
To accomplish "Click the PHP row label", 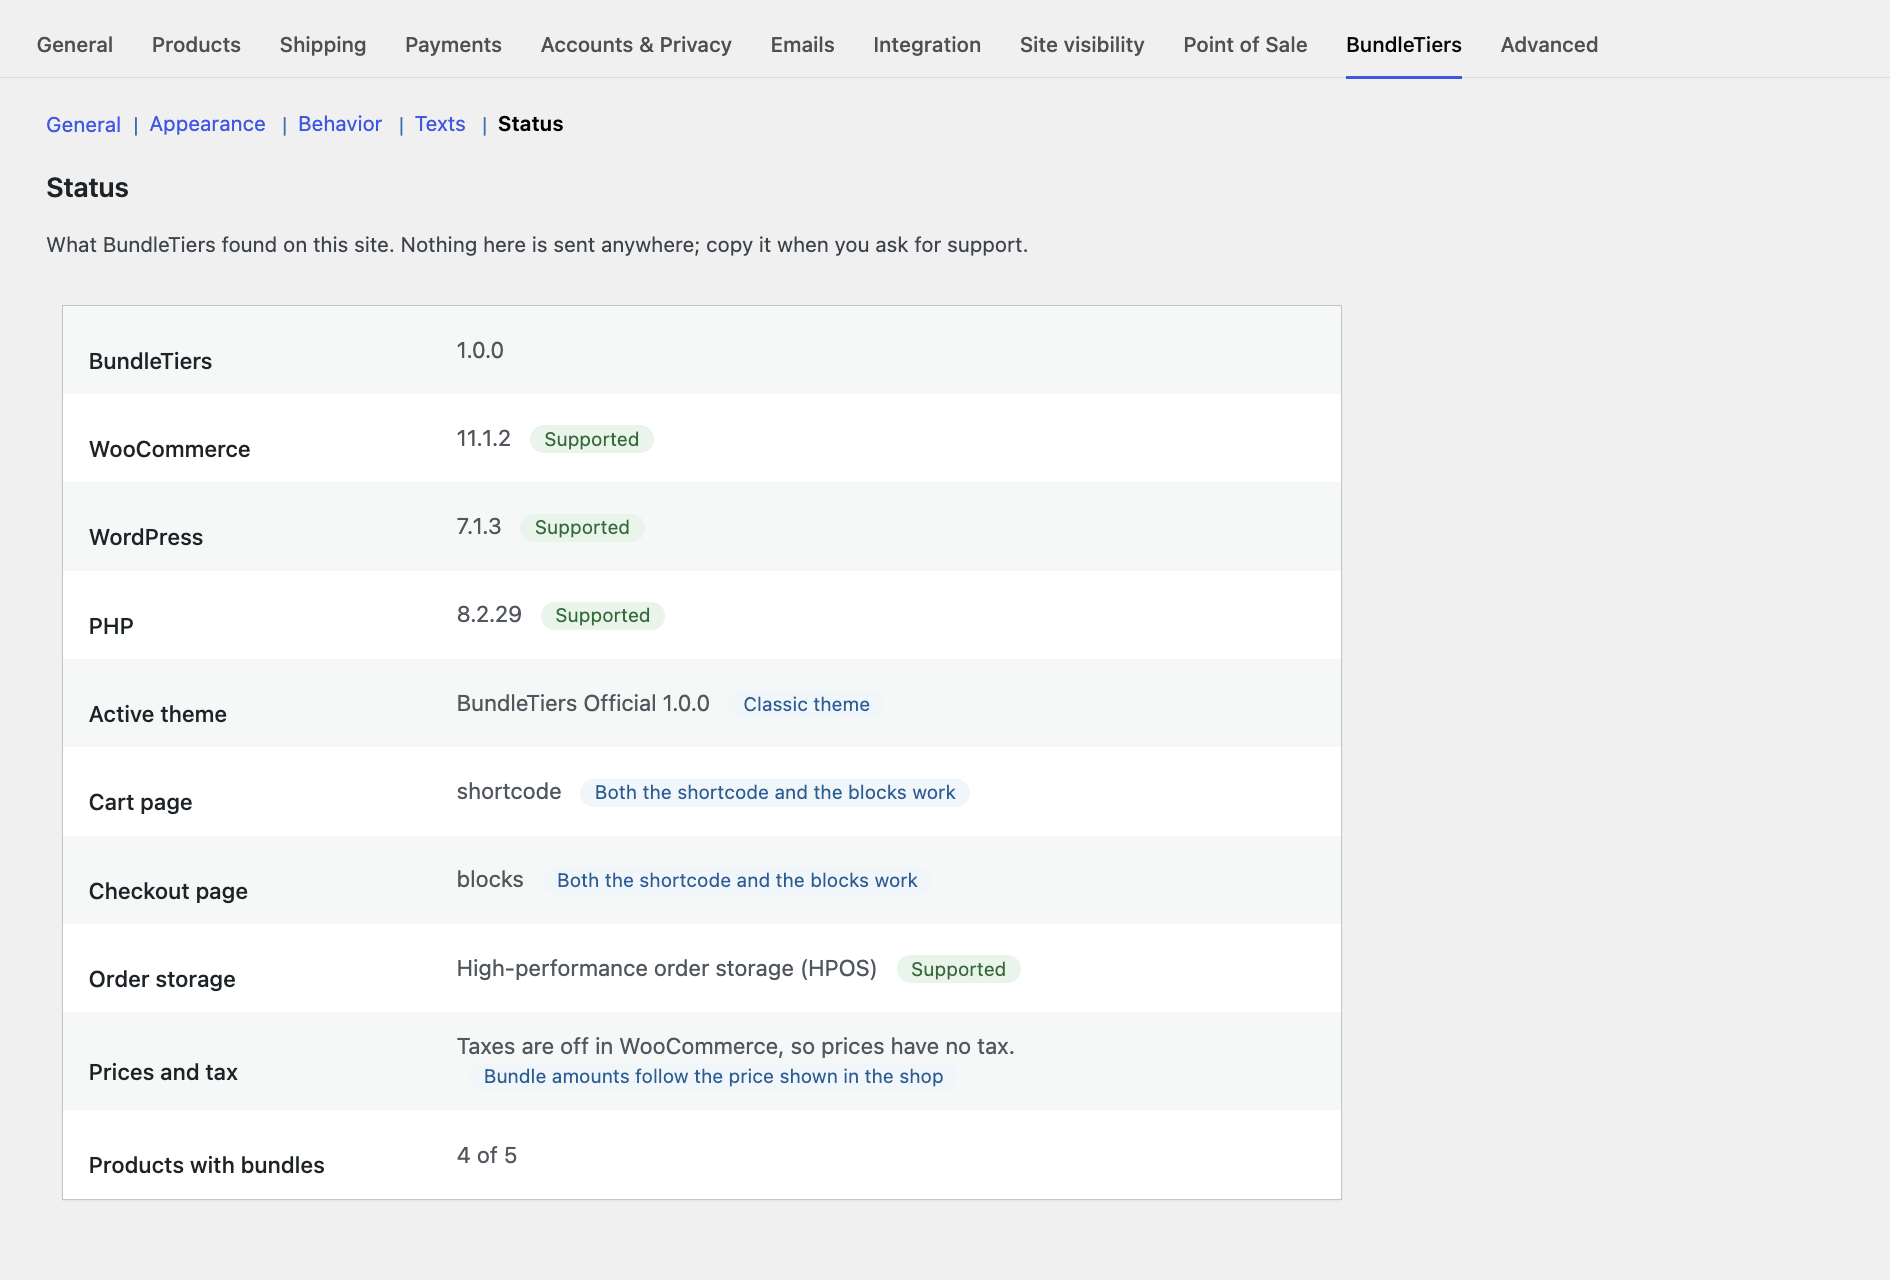I will [111, 626].
